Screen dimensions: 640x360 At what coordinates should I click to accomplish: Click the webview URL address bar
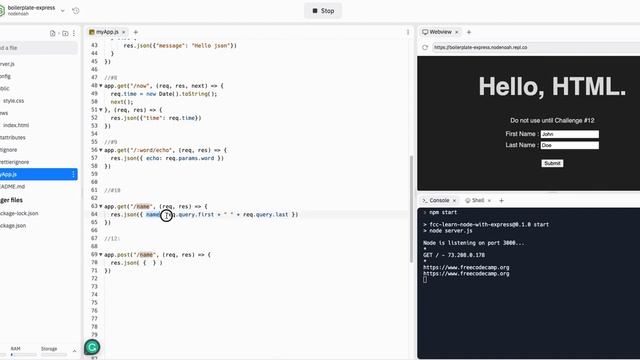point(536,47)
